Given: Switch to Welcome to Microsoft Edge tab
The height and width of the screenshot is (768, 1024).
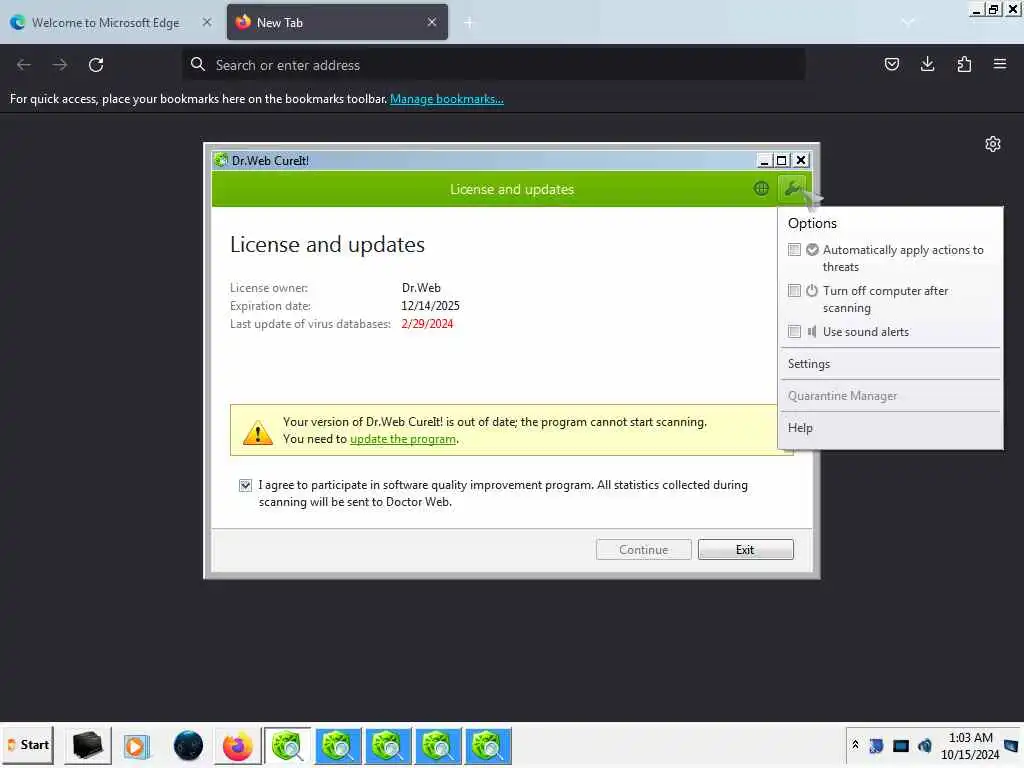Looking at the screenshot, I should [105, 22].
